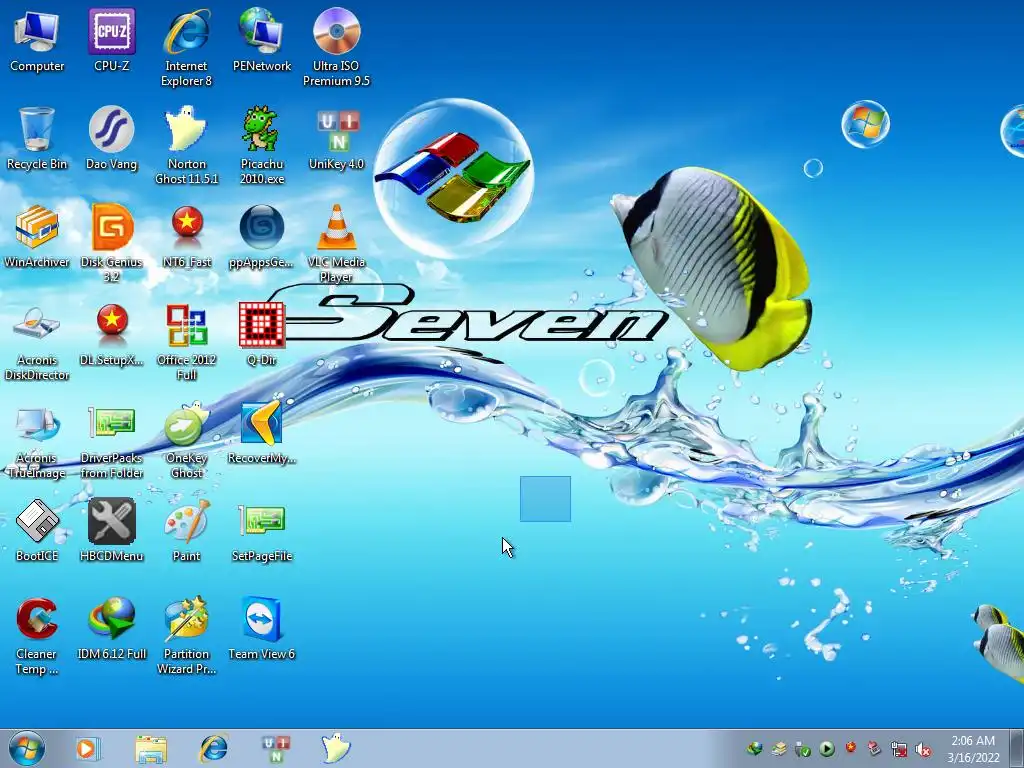Screen dimensions: 1024x768
Task: Click the muted volume tray icon
Action: [x=923, y=749]
